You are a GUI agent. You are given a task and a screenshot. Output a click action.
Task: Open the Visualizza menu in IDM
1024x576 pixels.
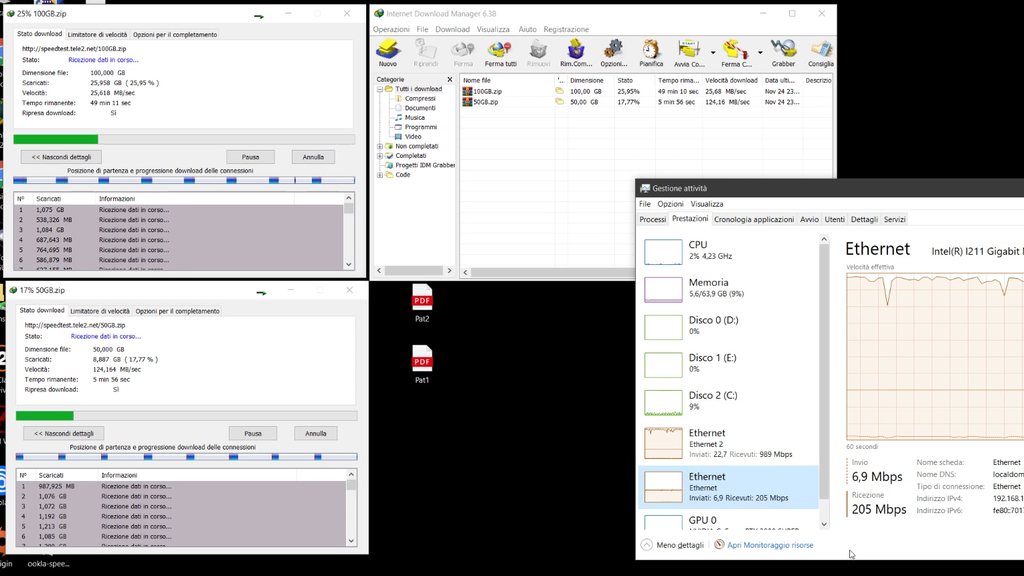coord(493,29)
